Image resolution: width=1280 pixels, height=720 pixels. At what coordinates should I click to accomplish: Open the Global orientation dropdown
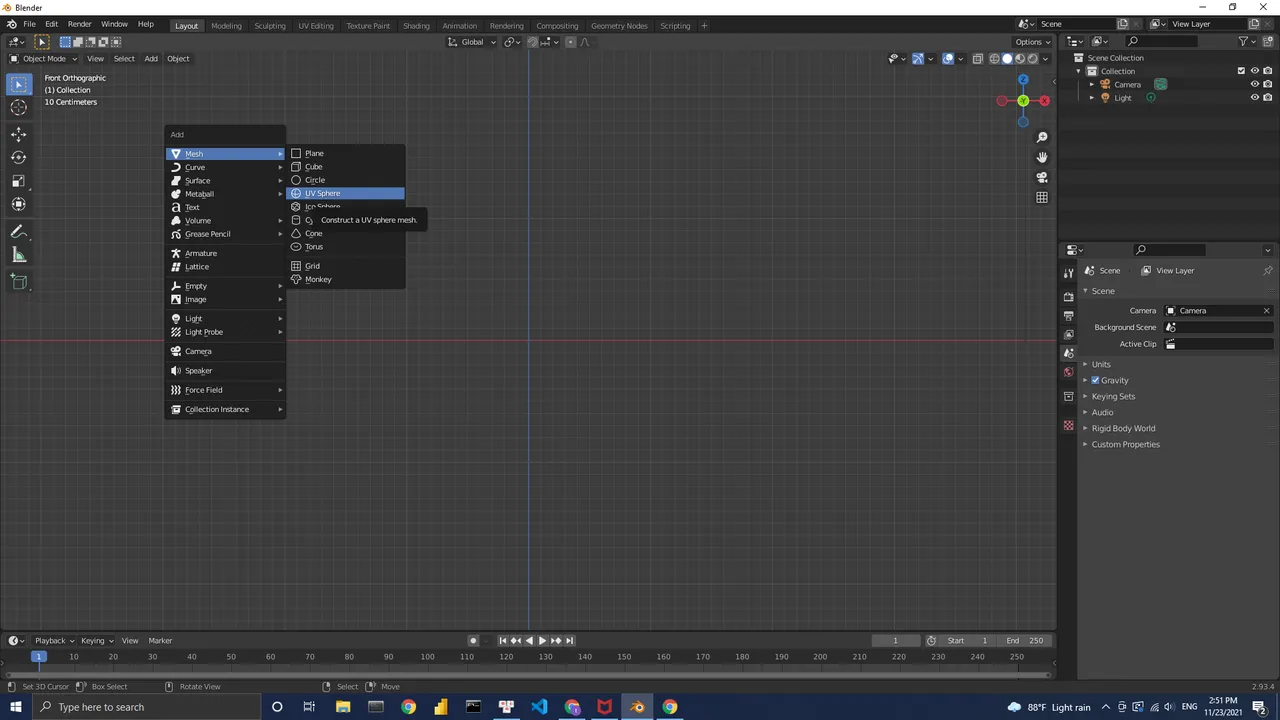point(471,42)
